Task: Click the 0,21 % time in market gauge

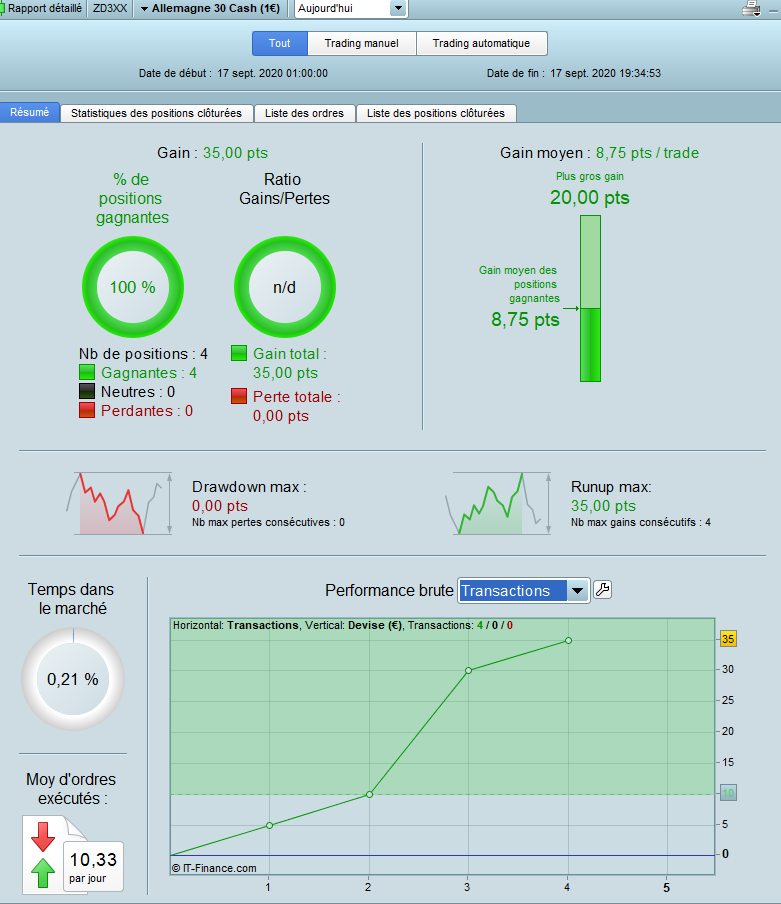Action: coord(73,679)
